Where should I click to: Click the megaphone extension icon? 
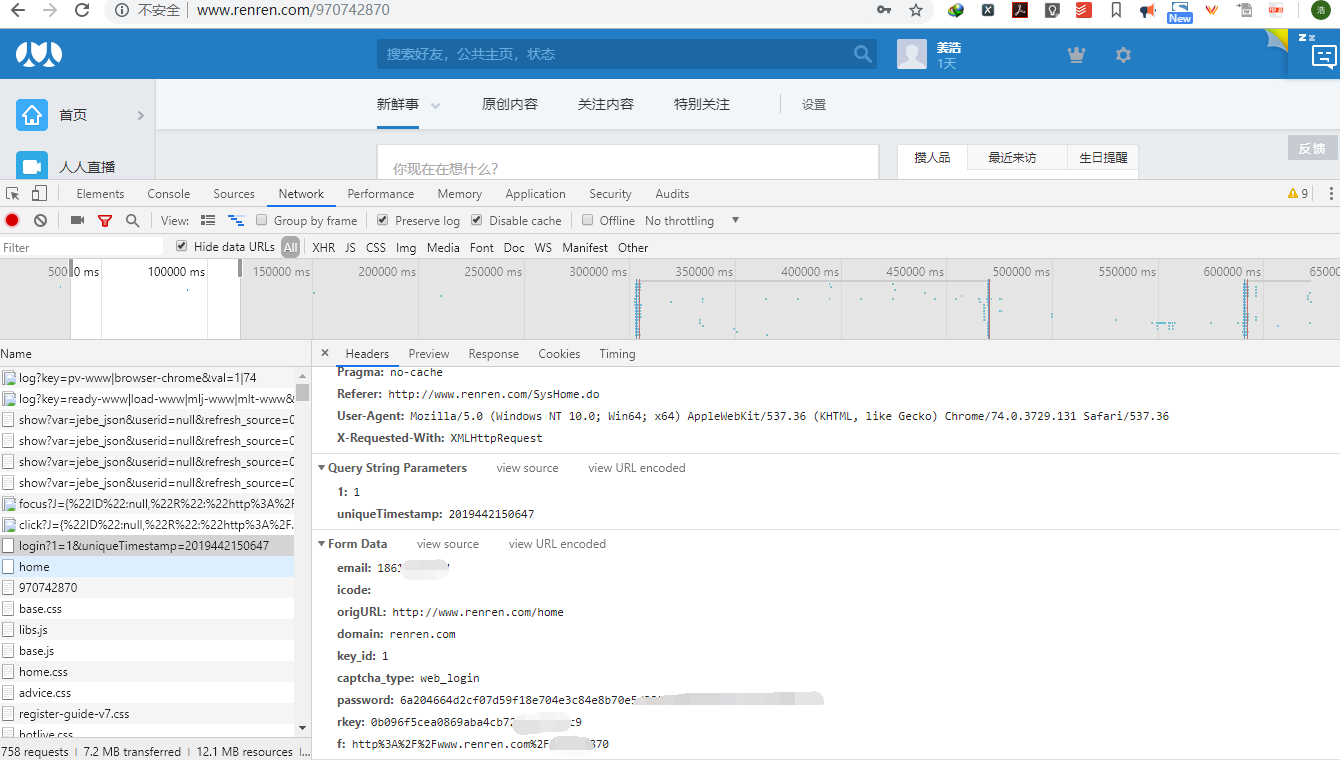1148,10
